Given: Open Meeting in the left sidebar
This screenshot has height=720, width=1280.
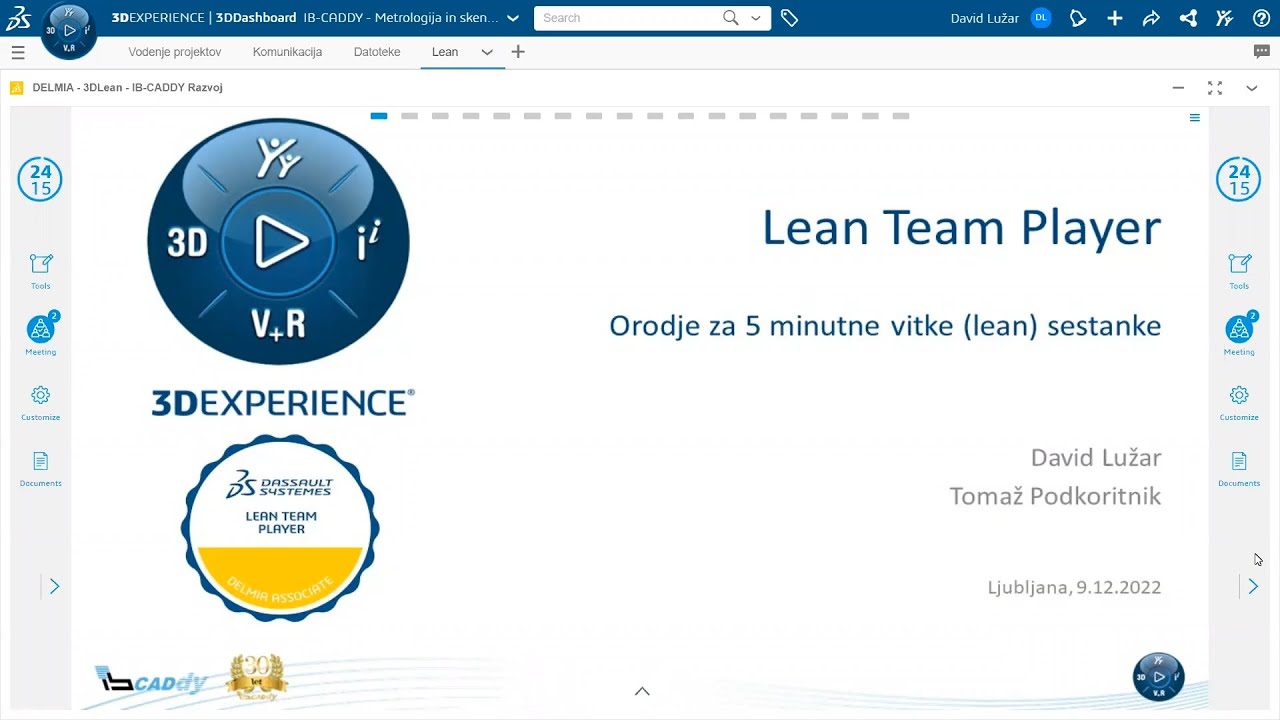Looking at the screenshot, I should [x=41, y=335].
